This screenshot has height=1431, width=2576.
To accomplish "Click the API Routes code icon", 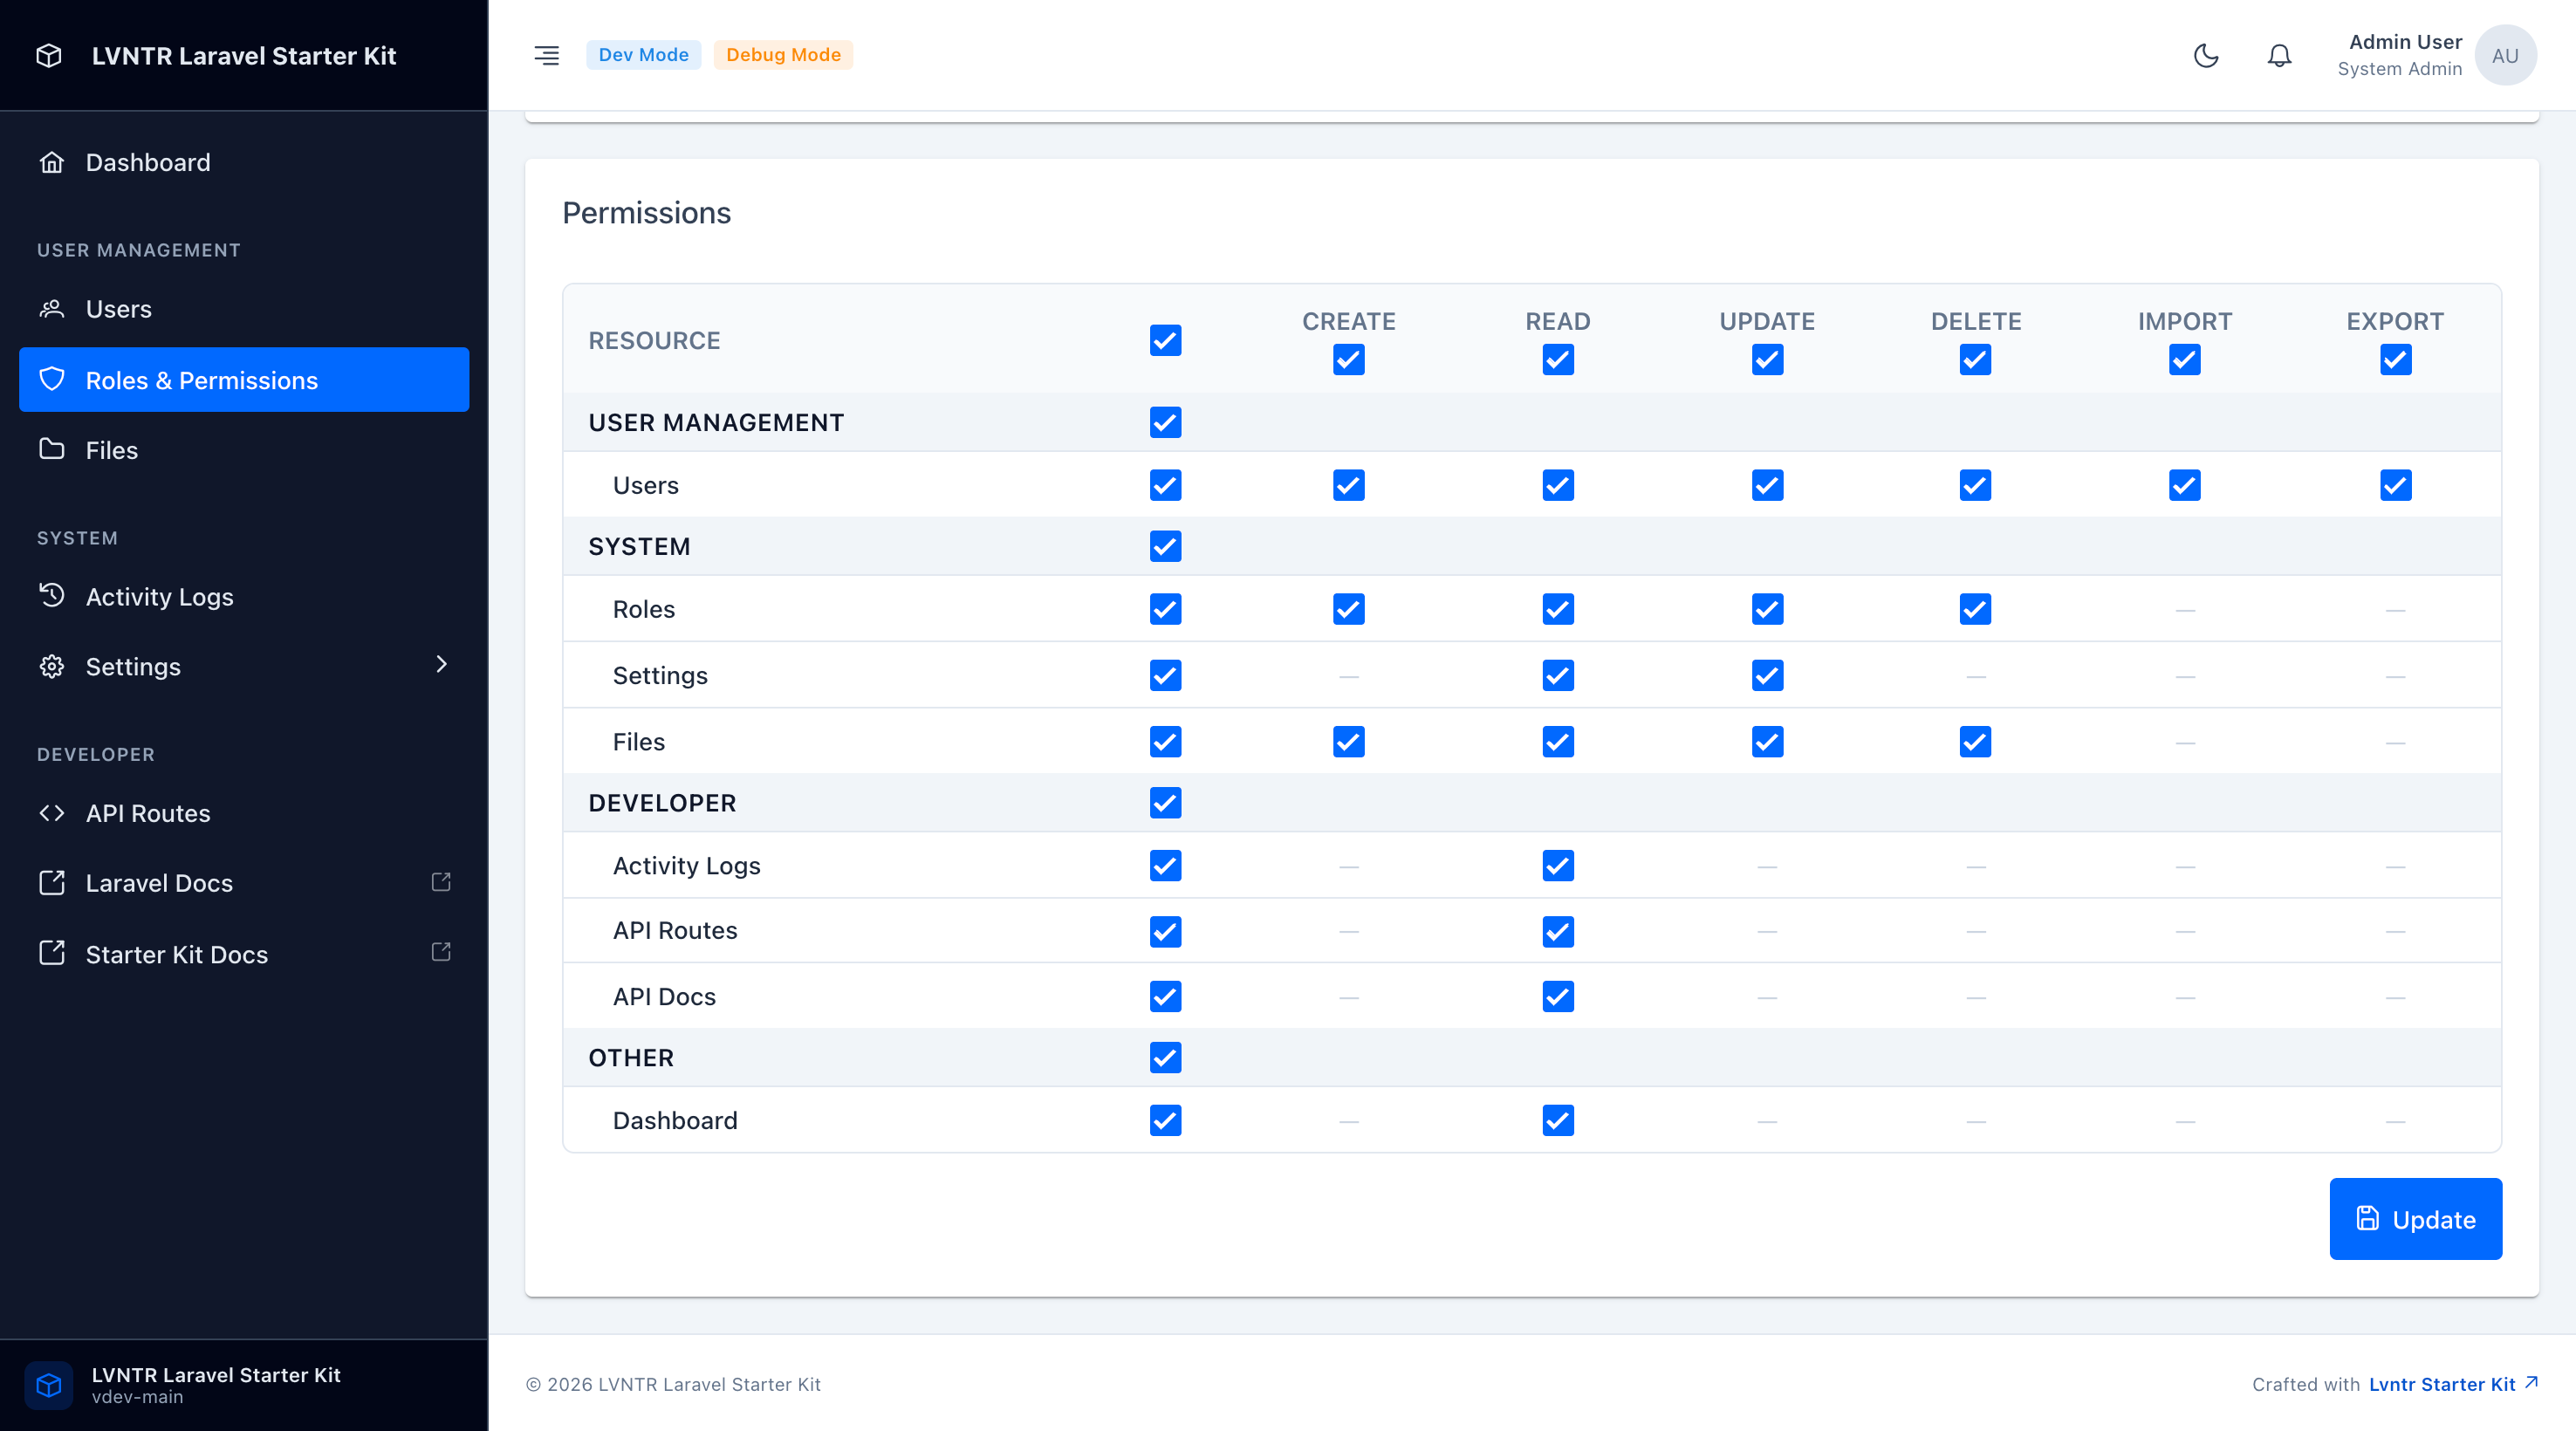I will tap(52, 813).
